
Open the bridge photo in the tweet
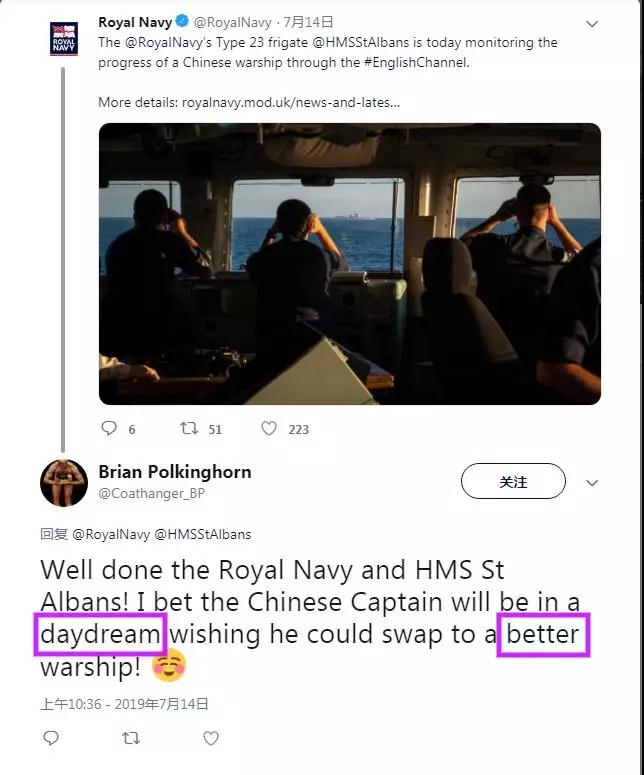pos(350,264)
